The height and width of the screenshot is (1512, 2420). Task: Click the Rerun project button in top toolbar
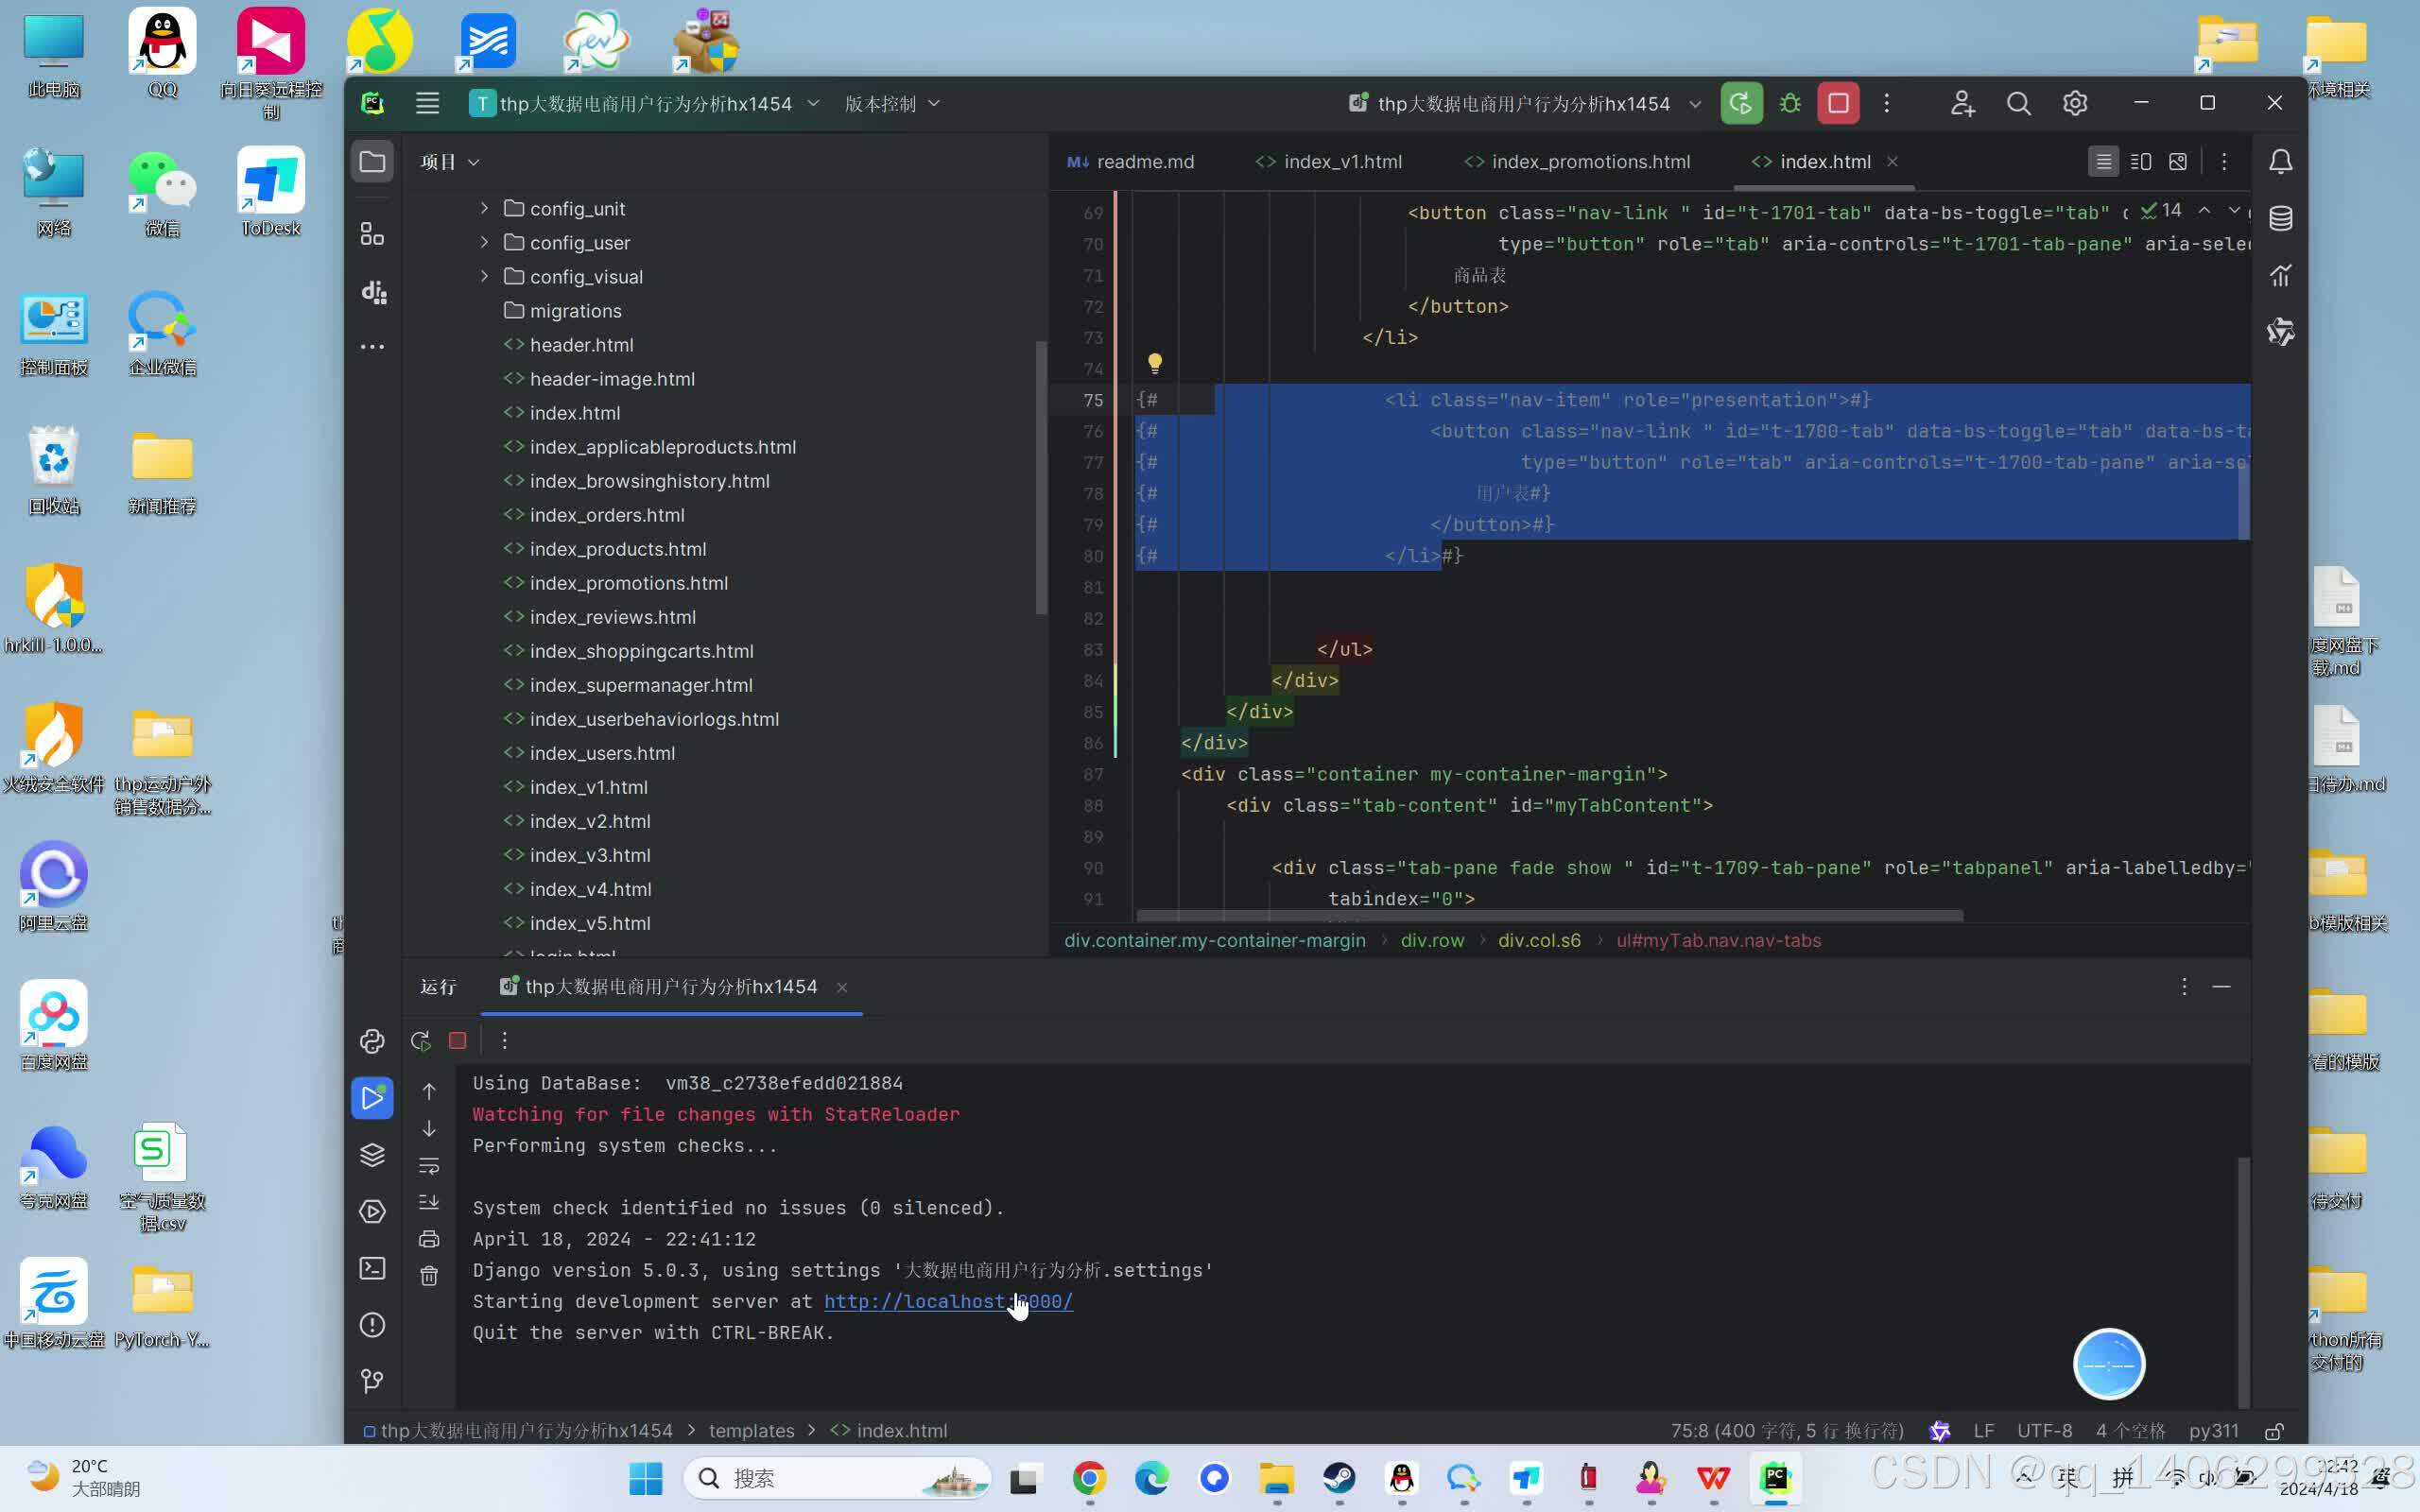pyautogui.click(x=1741, y=103)
